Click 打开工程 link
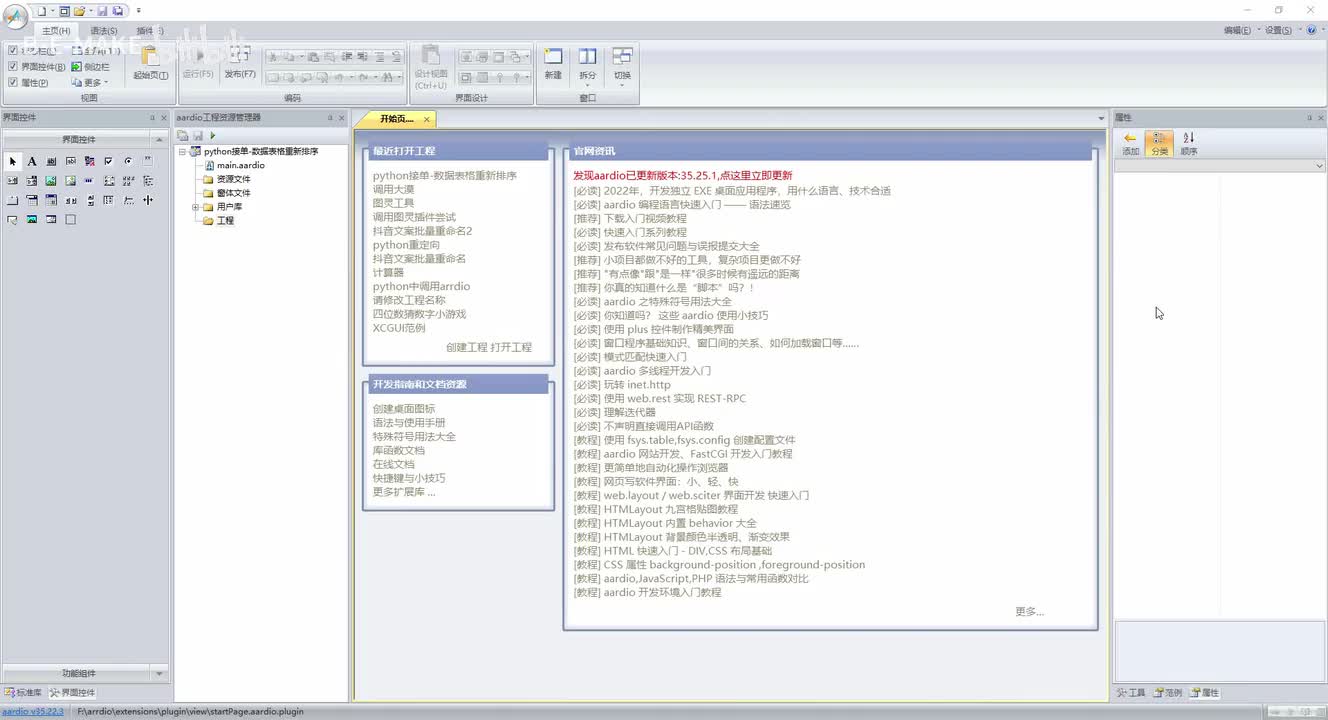The height and width of the screenshot is (720, 1328). 511,347
